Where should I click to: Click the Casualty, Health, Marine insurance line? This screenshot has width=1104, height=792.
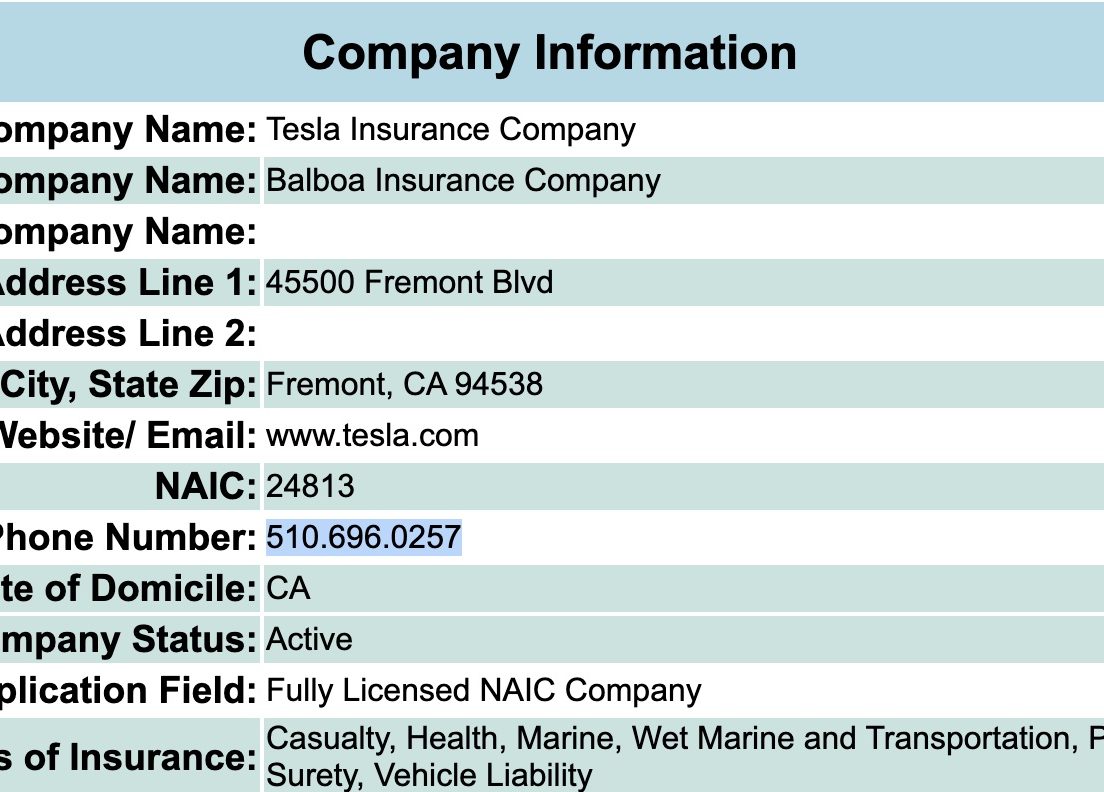pos(684,738)
